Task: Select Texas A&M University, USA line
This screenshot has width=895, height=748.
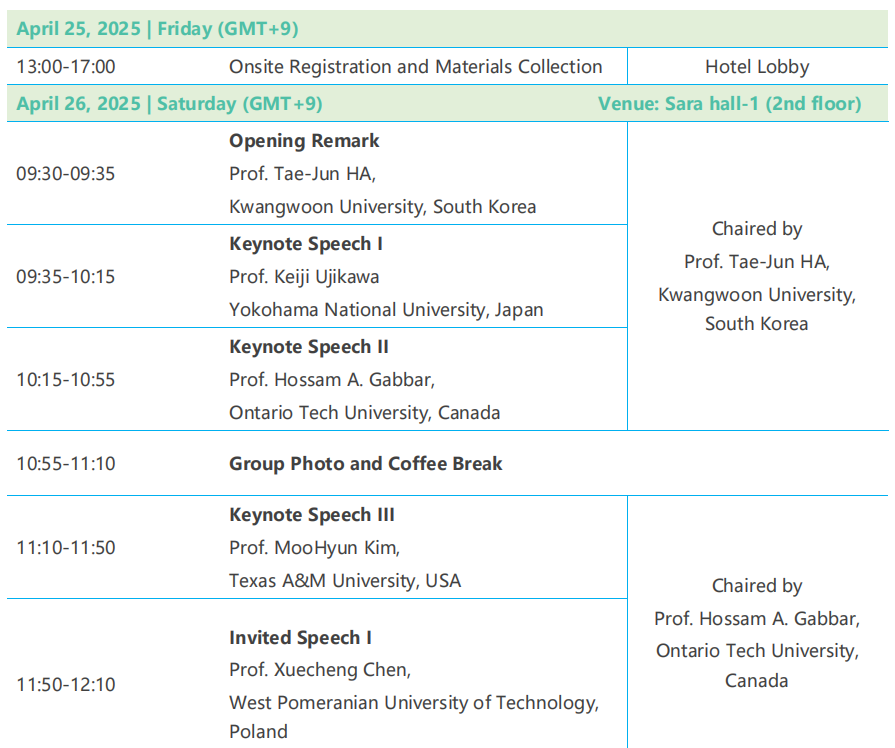Action: [345, 581]
